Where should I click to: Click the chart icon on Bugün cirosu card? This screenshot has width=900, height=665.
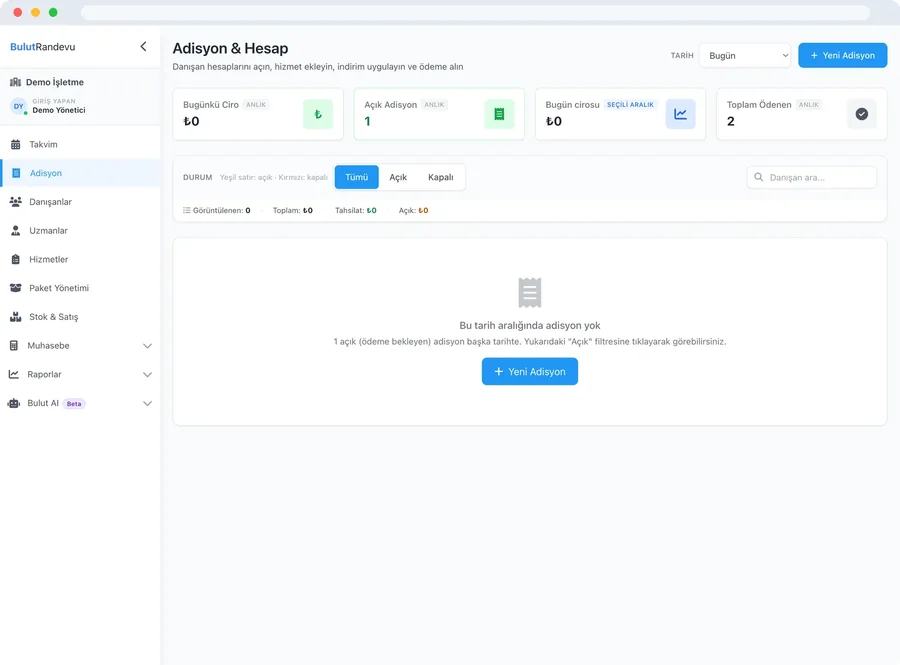pos(681,114)
